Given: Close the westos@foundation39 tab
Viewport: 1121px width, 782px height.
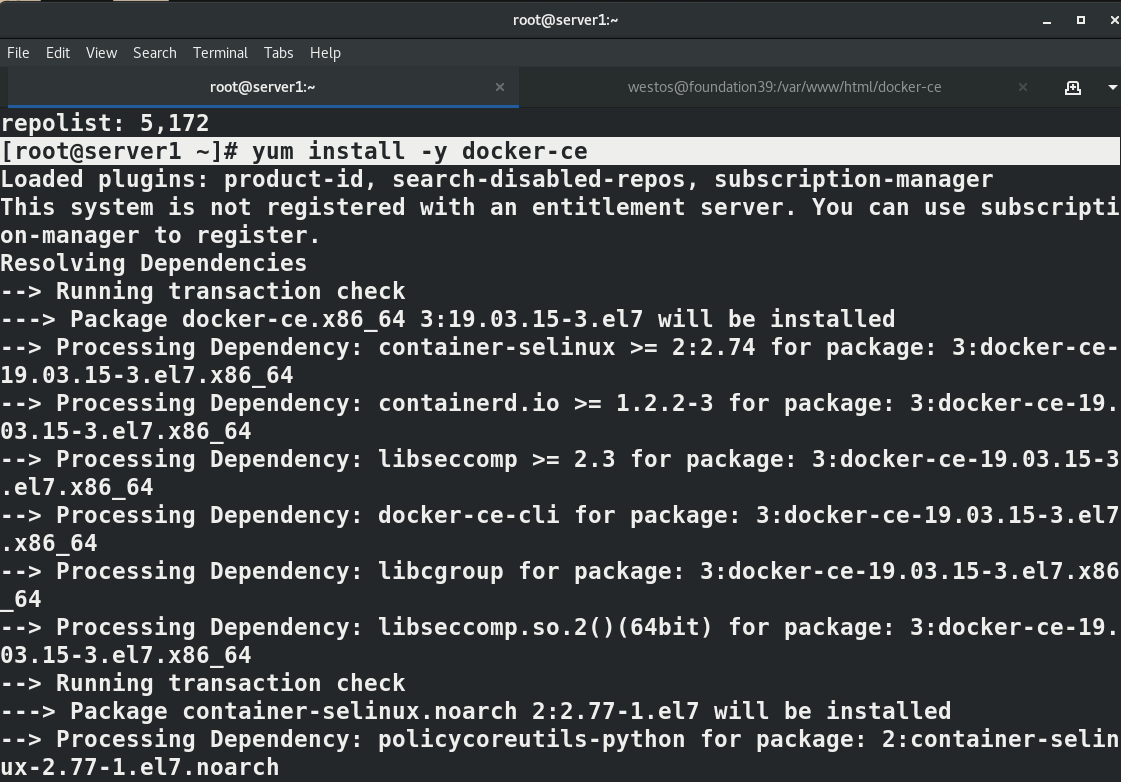Looking at the screenshot, I should point(1022,87).
